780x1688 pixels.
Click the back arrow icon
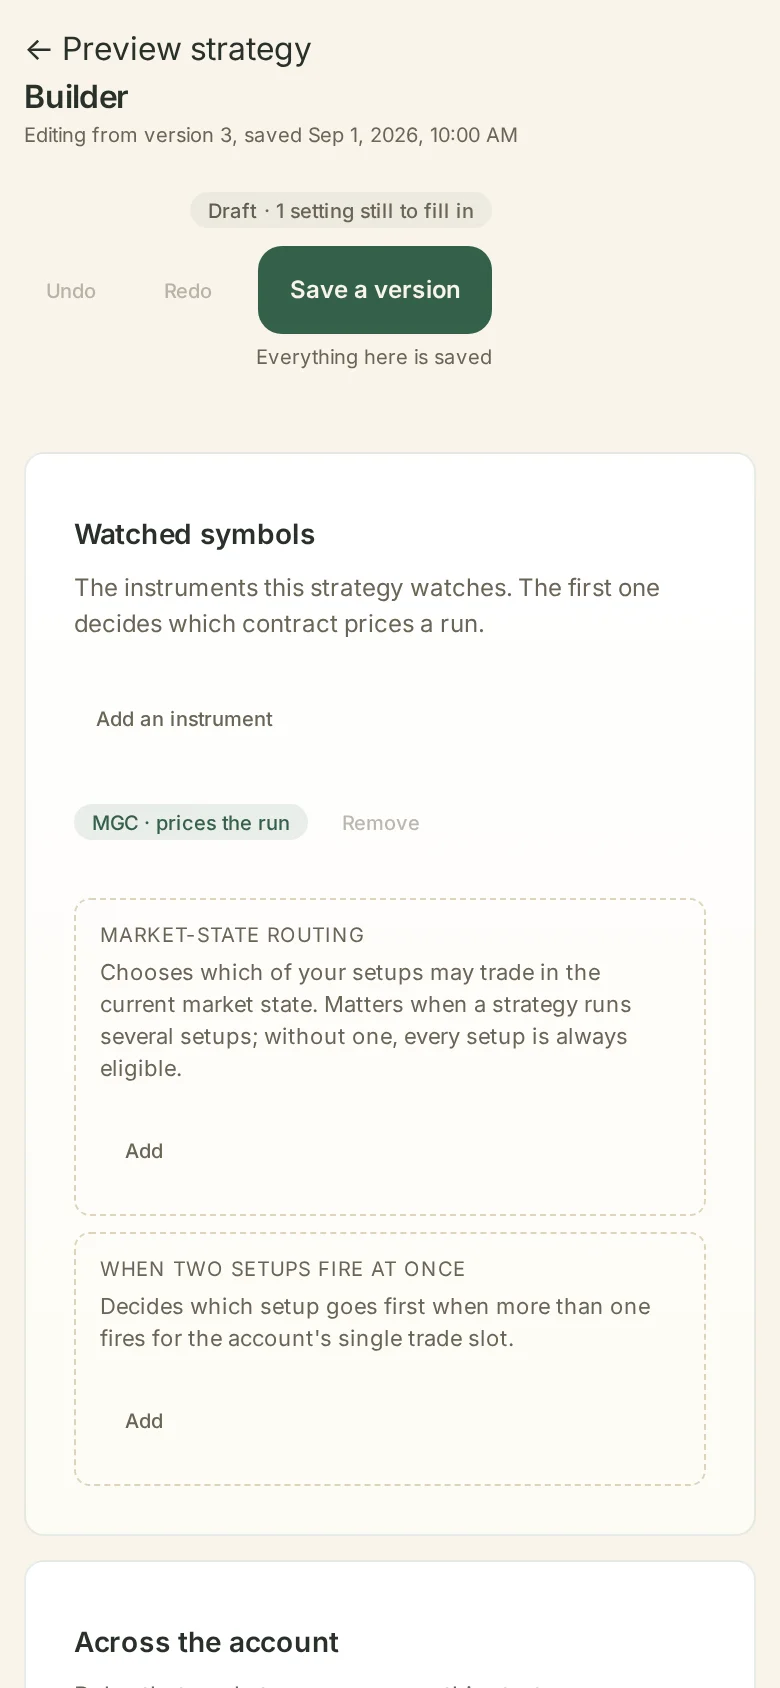38,50
